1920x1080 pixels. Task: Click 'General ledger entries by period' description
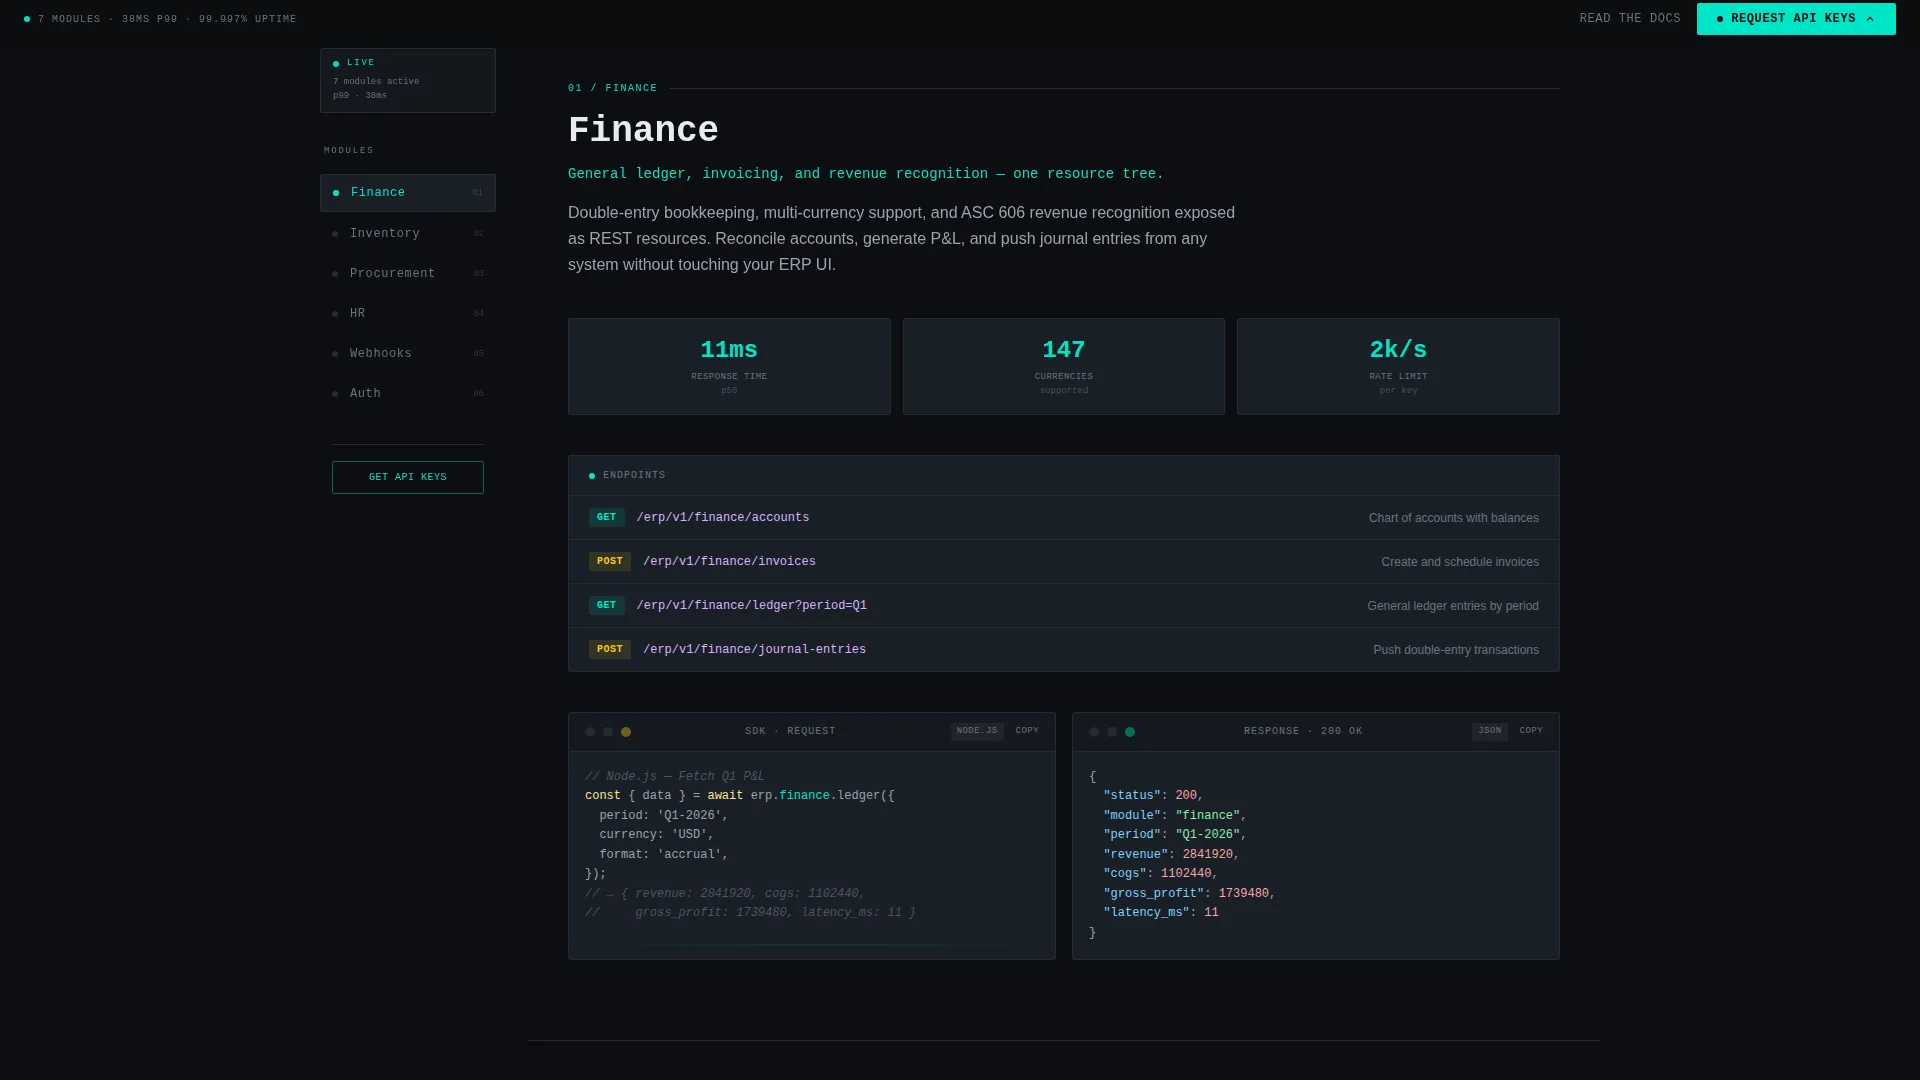pos(1452,606)
